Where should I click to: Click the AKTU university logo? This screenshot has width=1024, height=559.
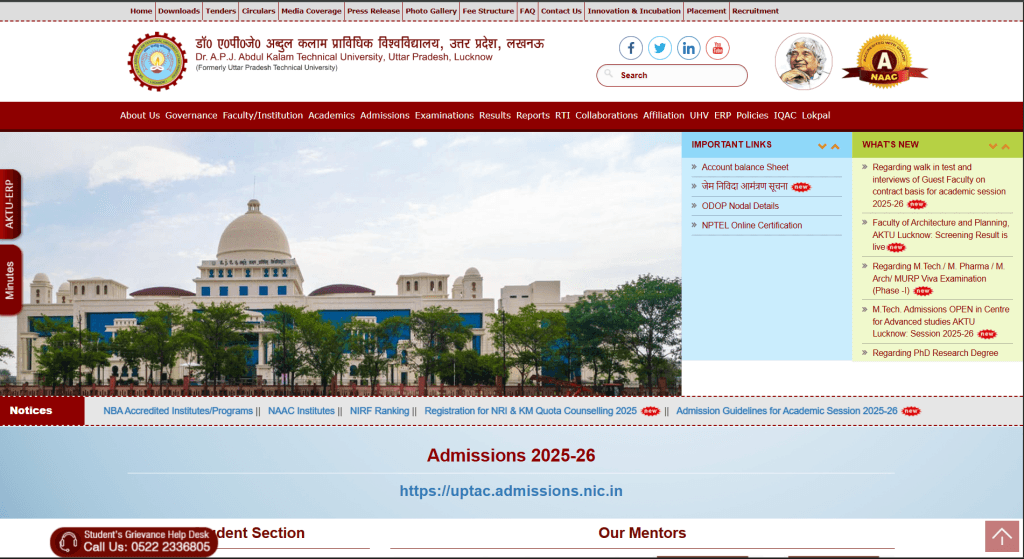point(157,61)
